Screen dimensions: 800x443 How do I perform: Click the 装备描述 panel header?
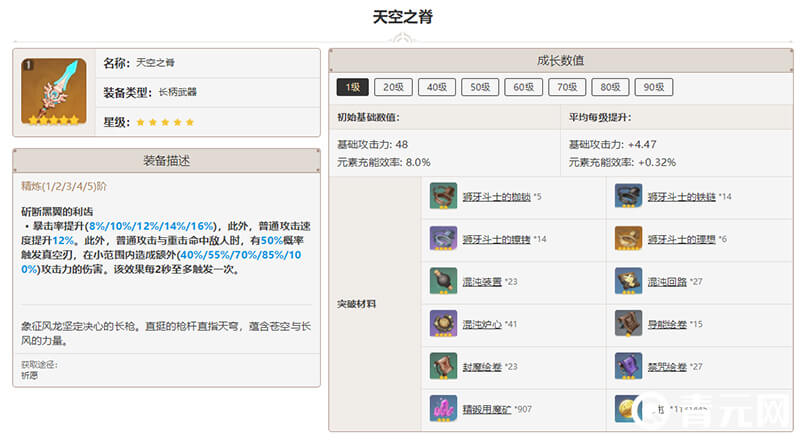pos(166,161)
